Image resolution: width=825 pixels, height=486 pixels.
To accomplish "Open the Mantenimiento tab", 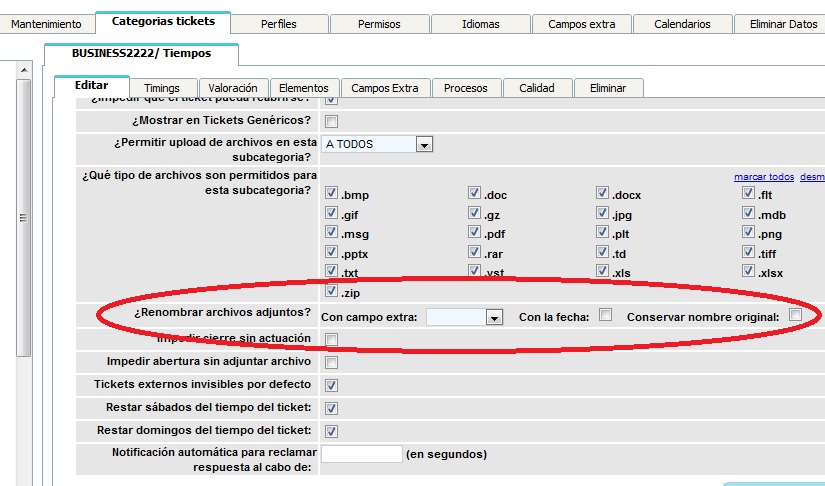I will click(47, 24).
